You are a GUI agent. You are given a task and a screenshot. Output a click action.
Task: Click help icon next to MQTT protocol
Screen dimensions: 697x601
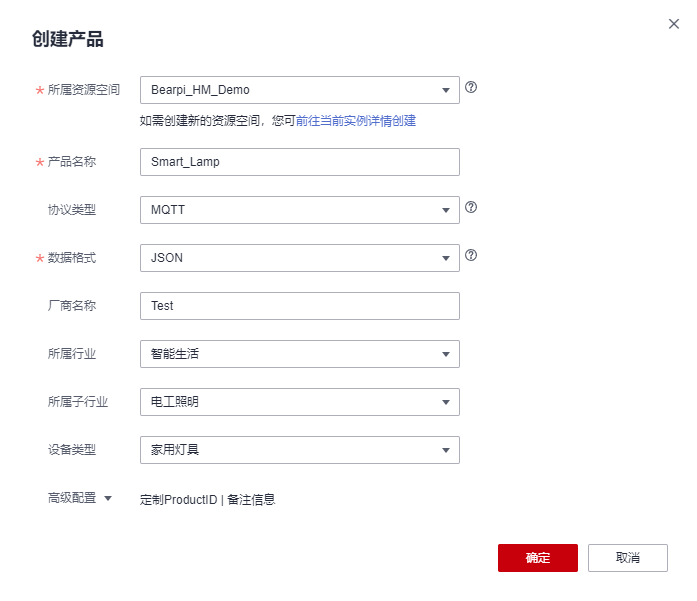click(471, 207)
